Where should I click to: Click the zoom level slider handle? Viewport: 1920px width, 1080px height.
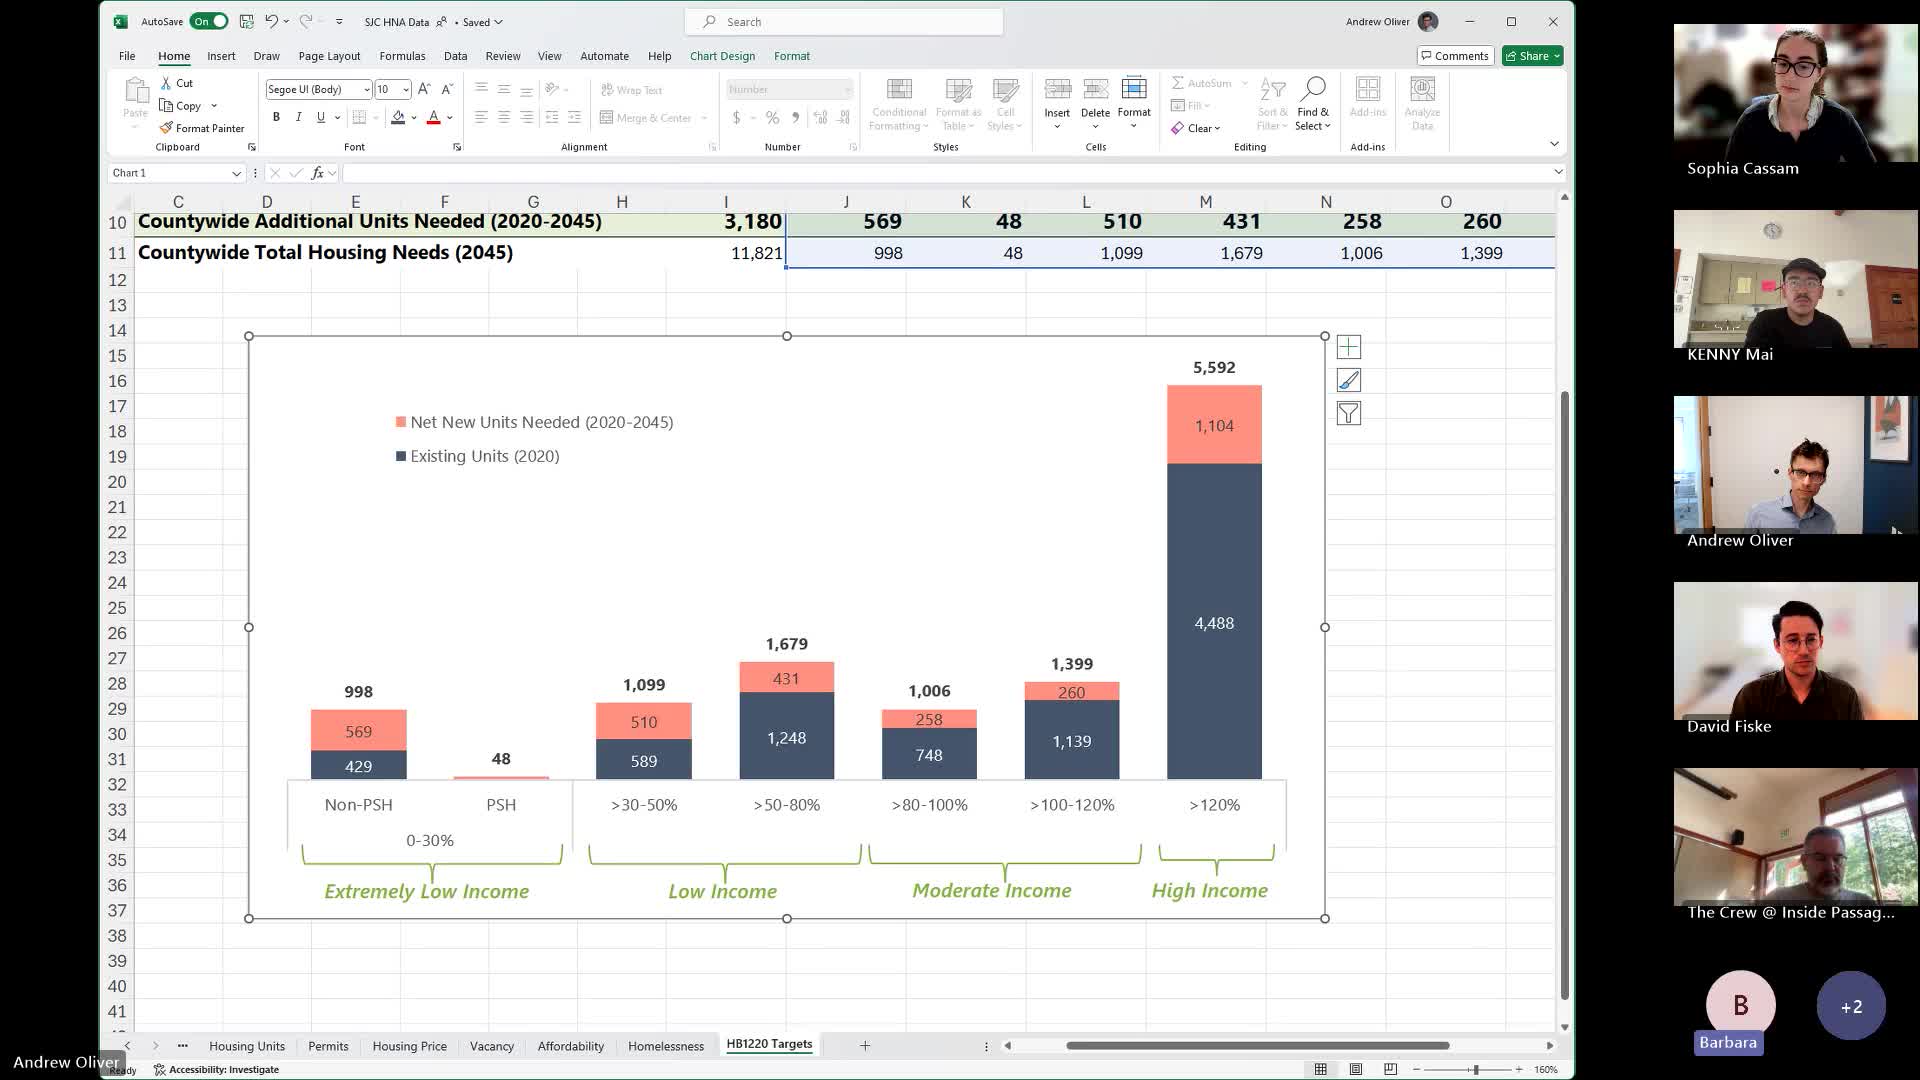[1475, 1069]
